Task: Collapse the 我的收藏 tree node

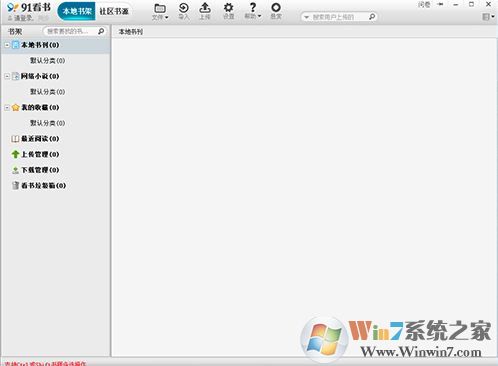Action: coord(7,108)
